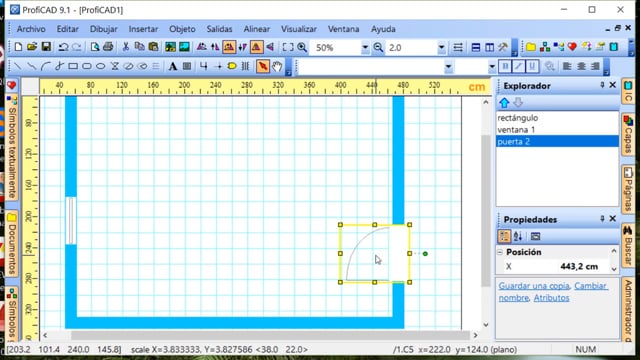This screenshot has width=640, height=360.
Task: Open the Objeto menu
Action: tap(182, 29)
